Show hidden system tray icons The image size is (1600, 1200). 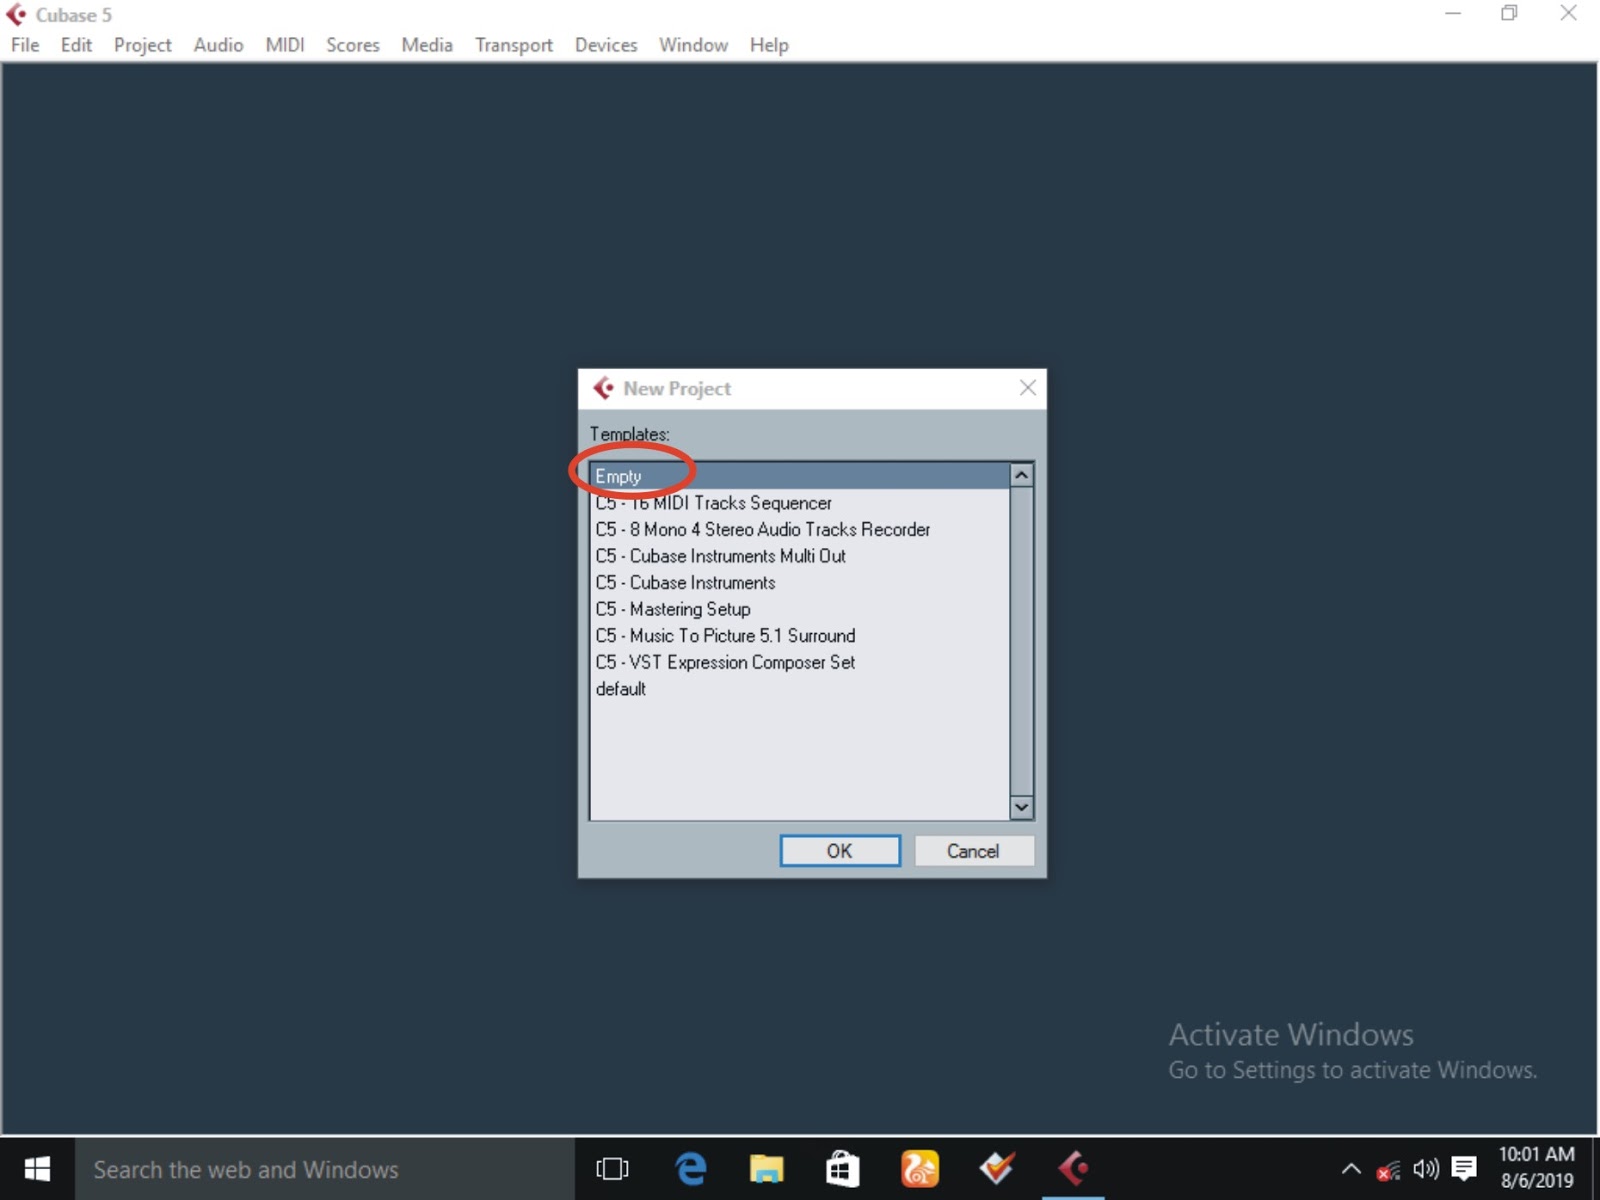click(x=1351, y=1169)
